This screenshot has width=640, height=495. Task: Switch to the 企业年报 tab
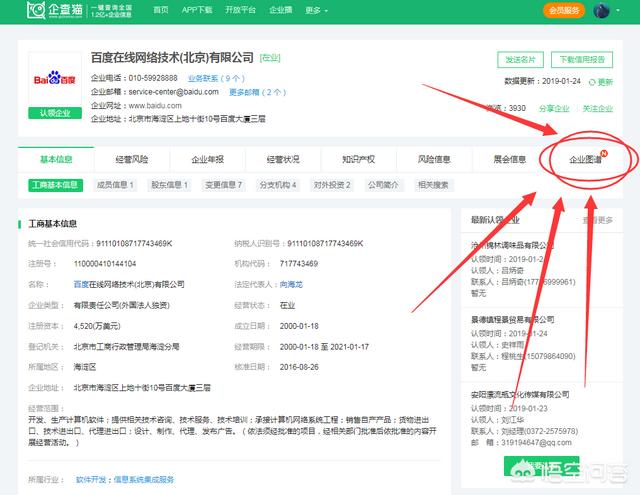point(207,160)
